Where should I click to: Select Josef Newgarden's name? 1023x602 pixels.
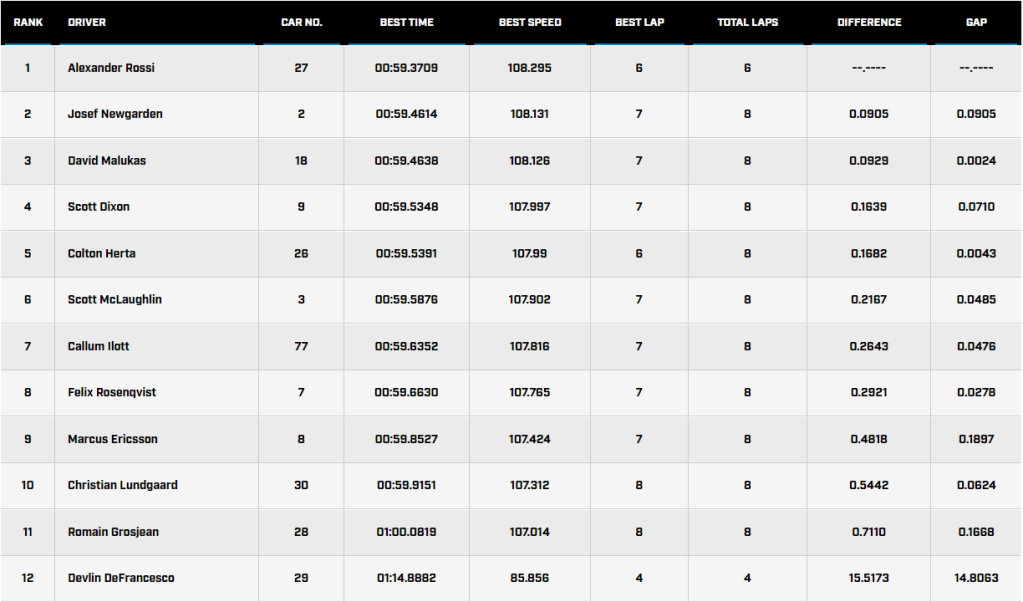pyautogui.click(x=115, y=114)
